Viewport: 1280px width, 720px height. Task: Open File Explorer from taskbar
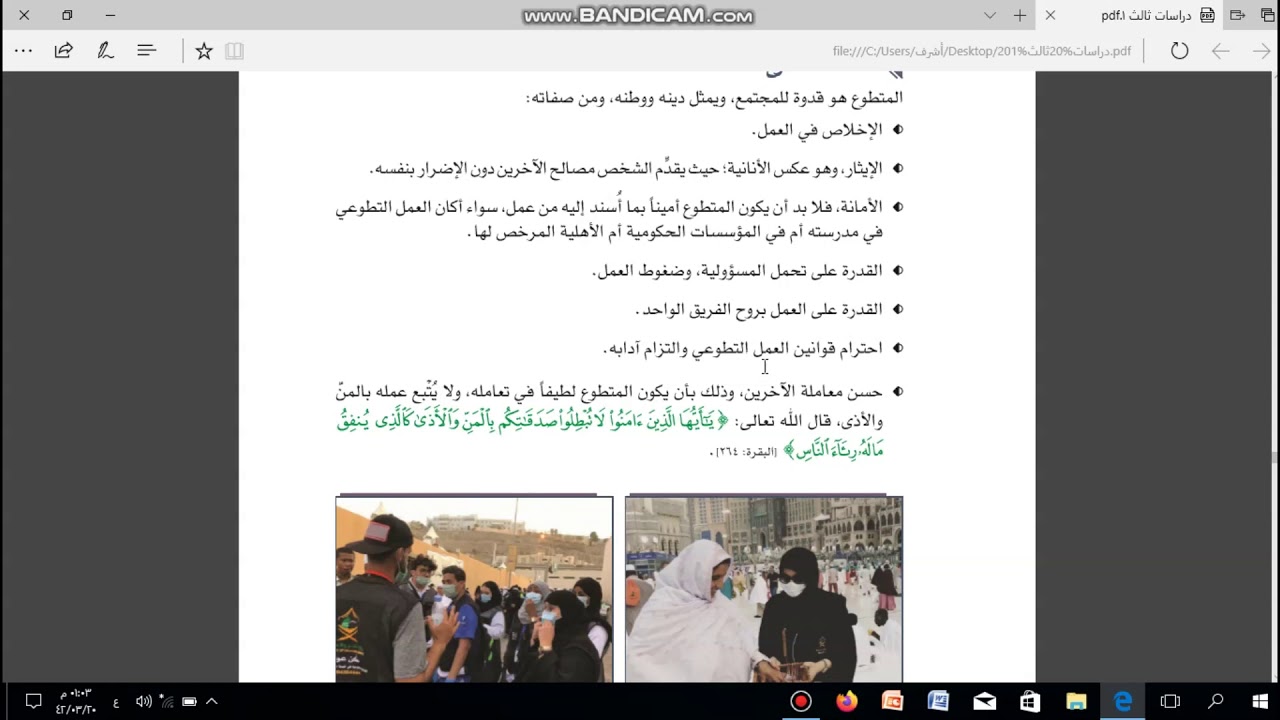tap(1077, 701)
